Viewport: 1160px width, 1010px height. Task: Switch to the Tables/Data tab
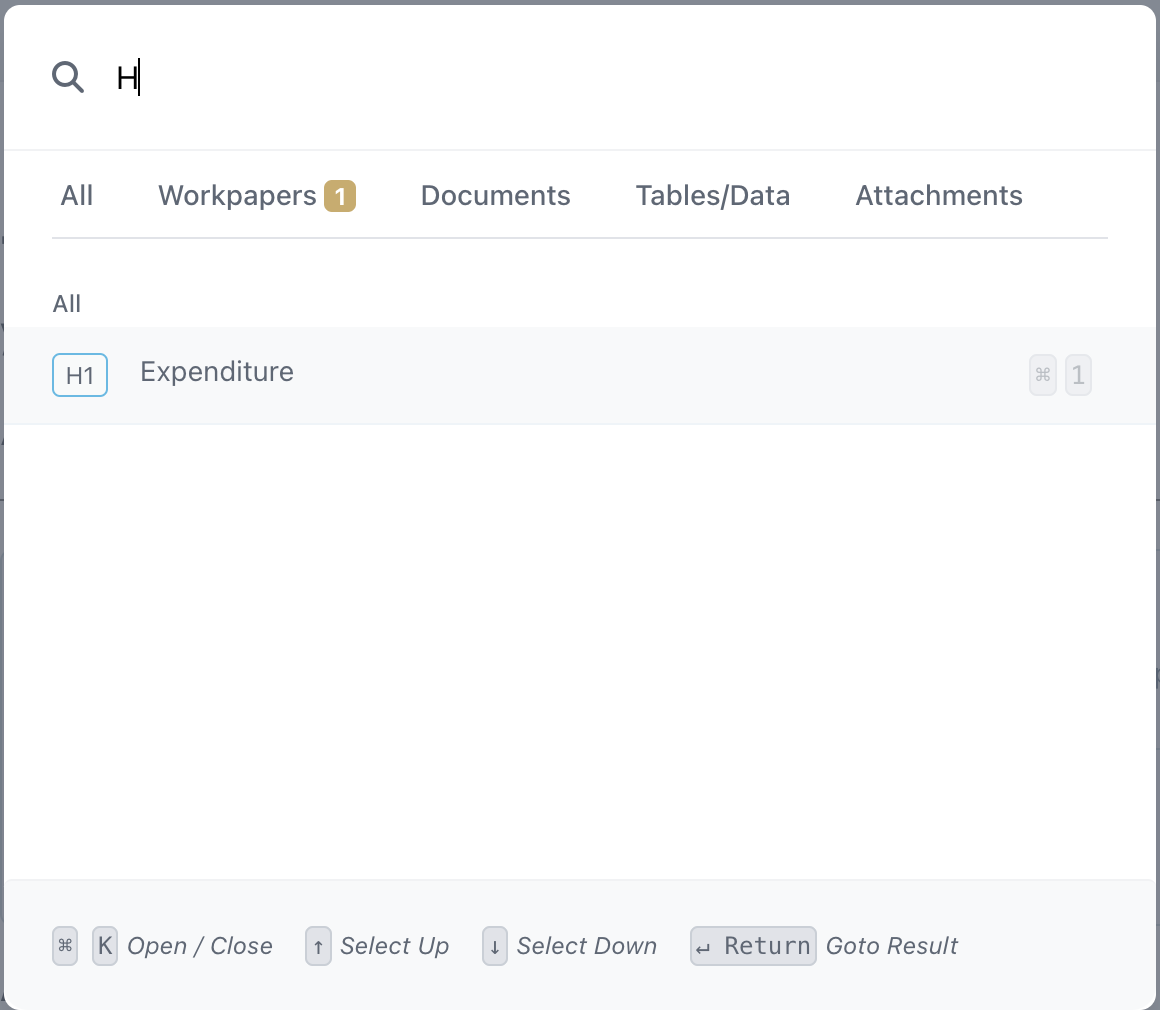[x=712, y=196]
